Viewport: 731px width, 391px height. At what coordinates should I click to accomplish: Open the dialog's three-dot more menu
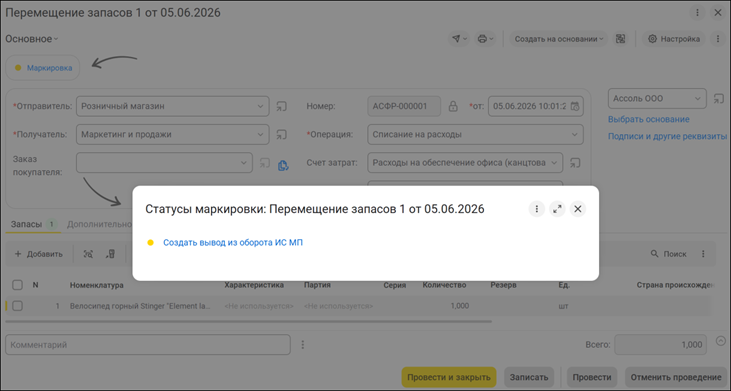coord(537,209)
